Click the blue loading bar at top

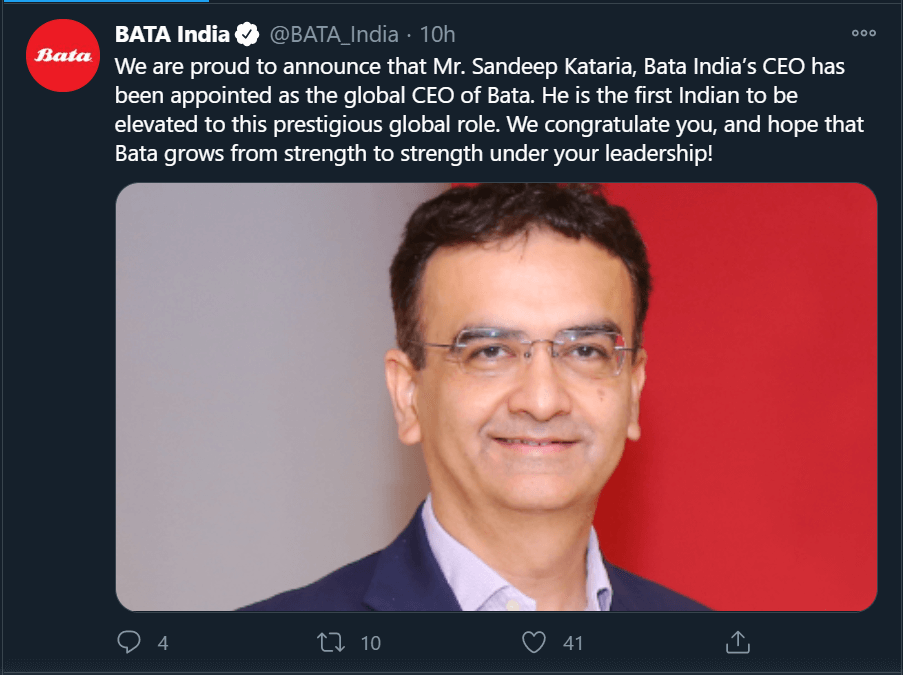(98, 1)
